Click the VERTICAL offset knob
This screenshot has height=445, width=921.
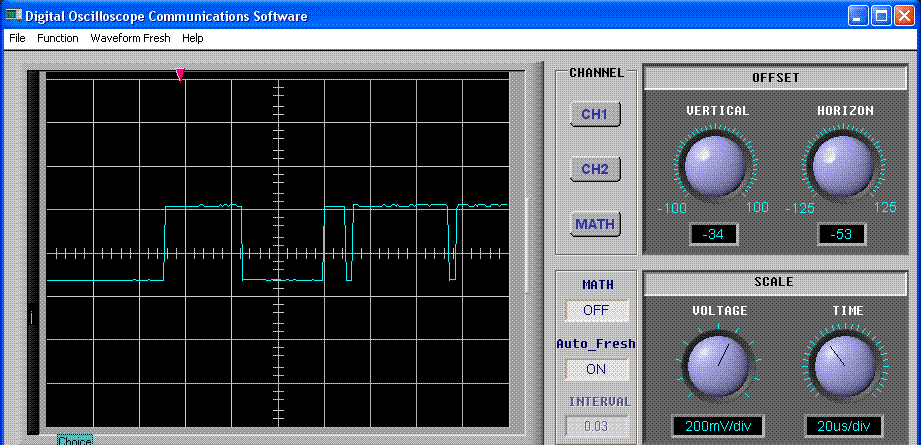point(716,168)
